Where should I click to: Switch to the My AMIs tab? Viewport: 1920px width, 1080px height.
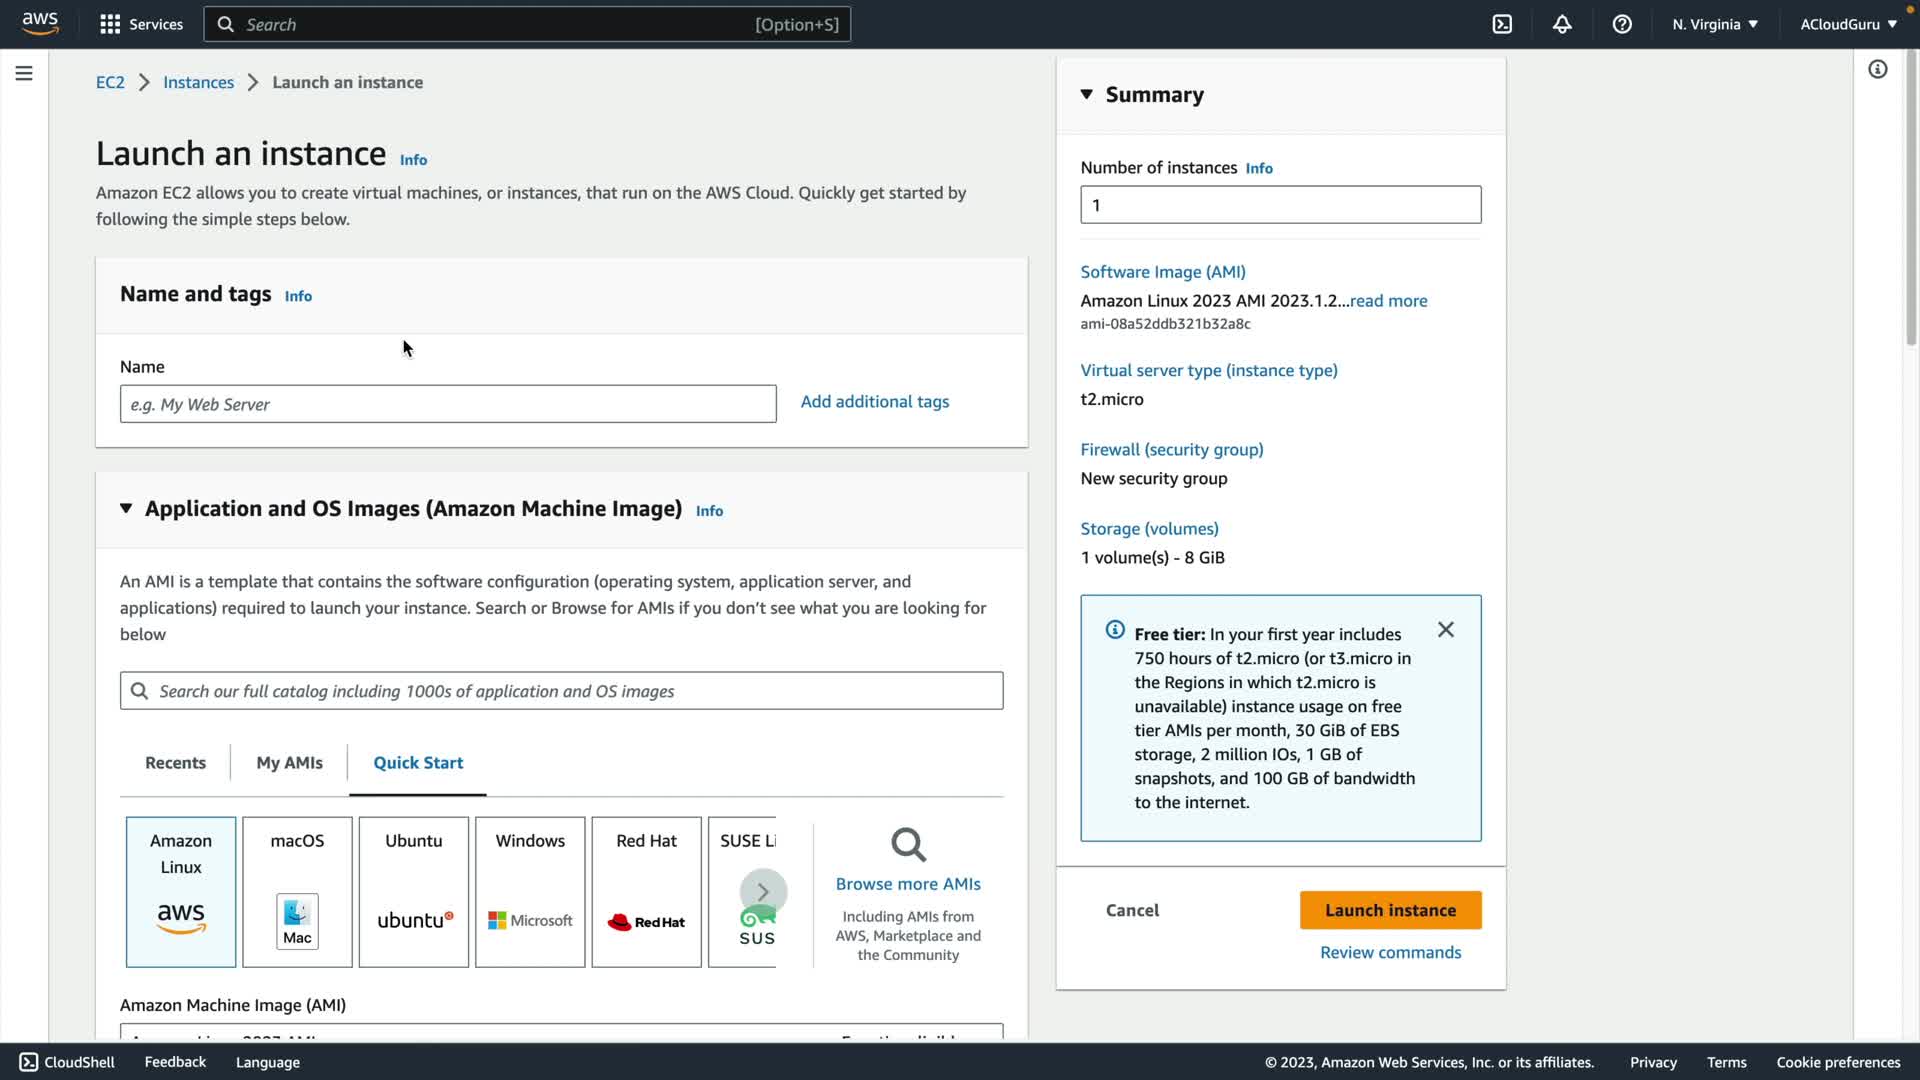[289, 762]
